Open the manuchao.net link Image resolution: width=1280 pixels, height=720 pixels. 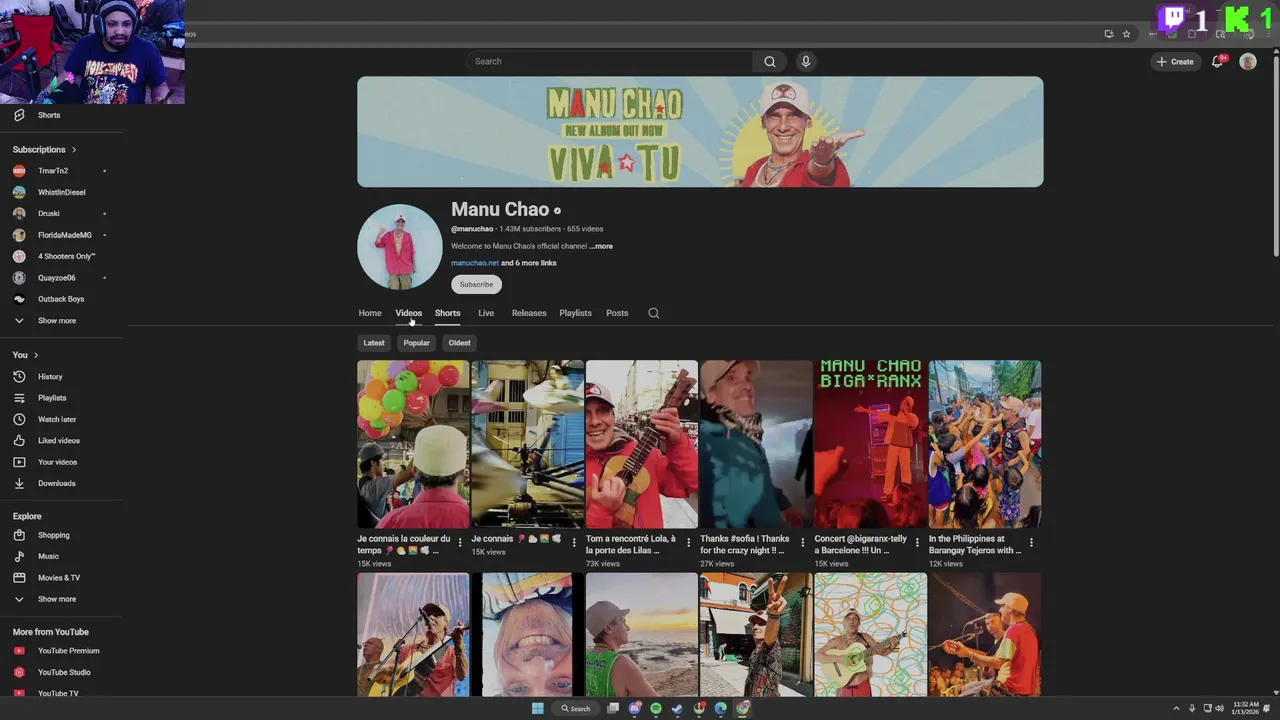pyautogui.click(x=475, y=263)
